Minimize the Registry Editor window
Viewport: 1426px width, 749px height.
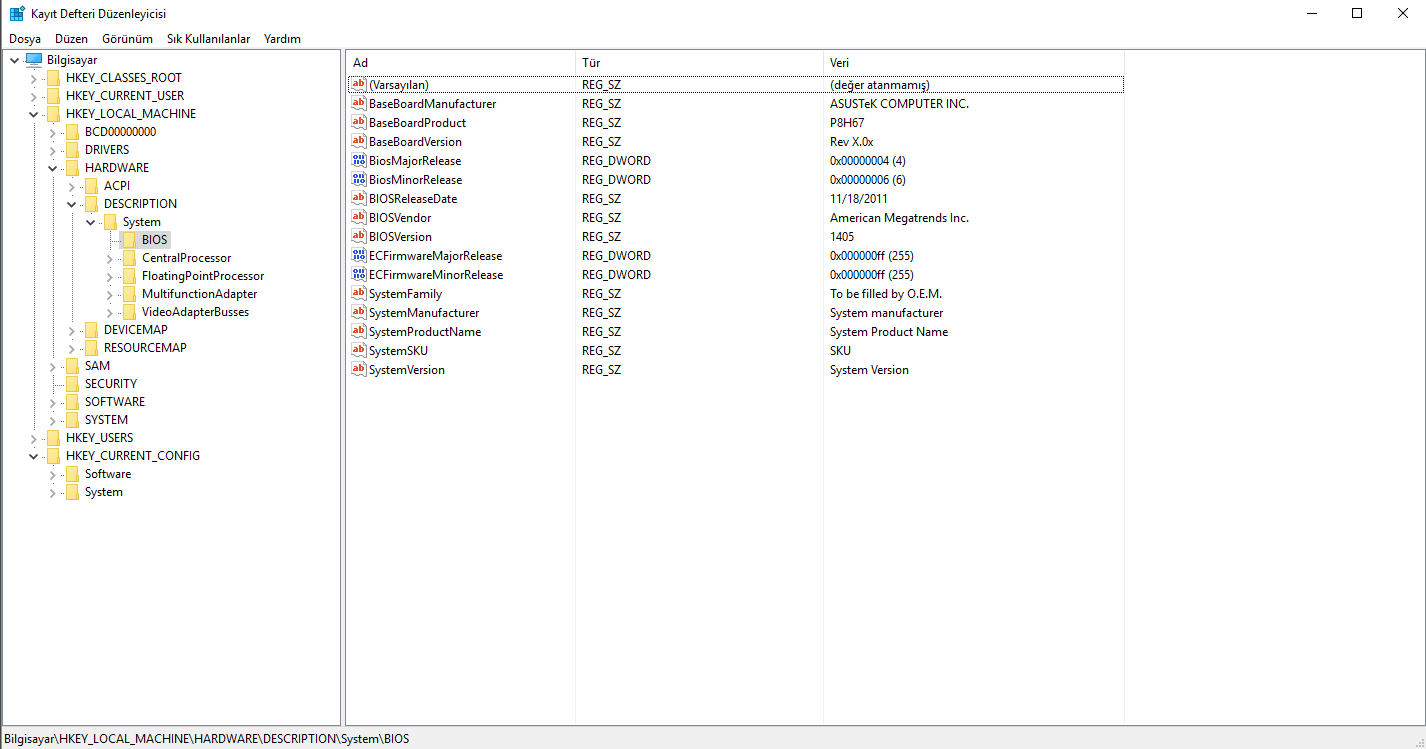click(1311, 13)
